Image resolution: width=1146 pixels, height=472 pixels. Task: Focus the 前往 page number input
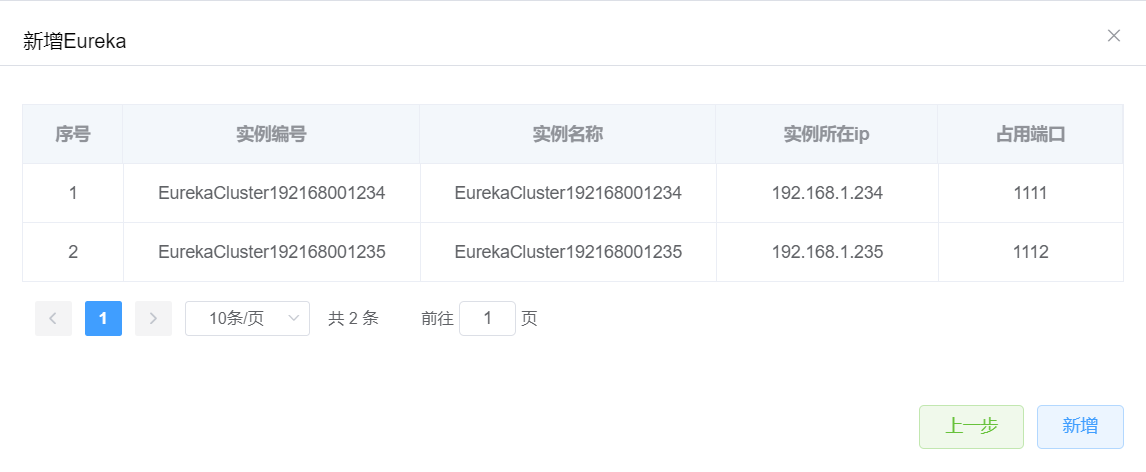tap(487, 319)
